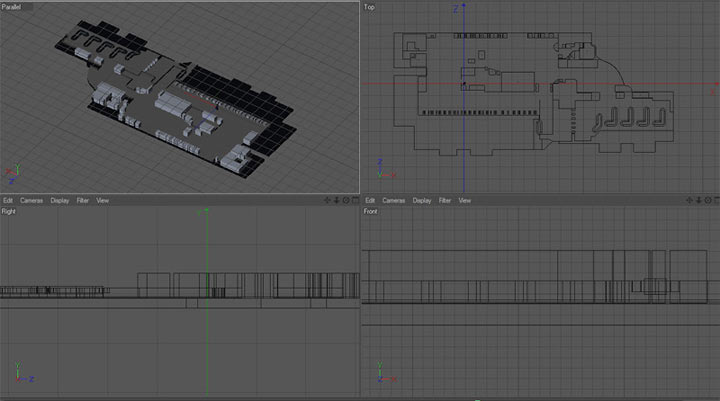Open Filter menu in Right viewport
Image resolution: width=720 pixels, height=401 pixels.
point(83,200)
